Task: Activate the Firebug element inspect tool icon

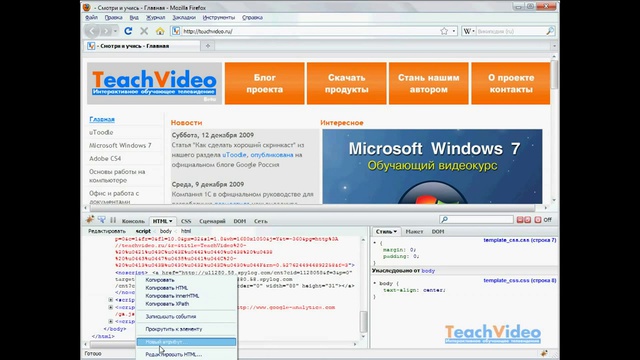Action: [101, 220]
